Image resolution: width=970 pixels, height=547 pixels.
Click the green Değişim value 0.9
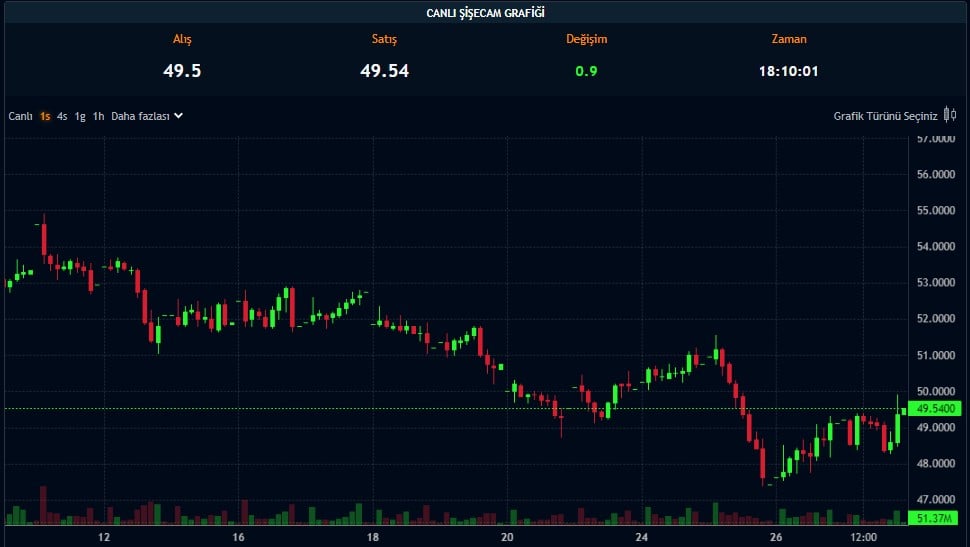click(x=586, y=71)
